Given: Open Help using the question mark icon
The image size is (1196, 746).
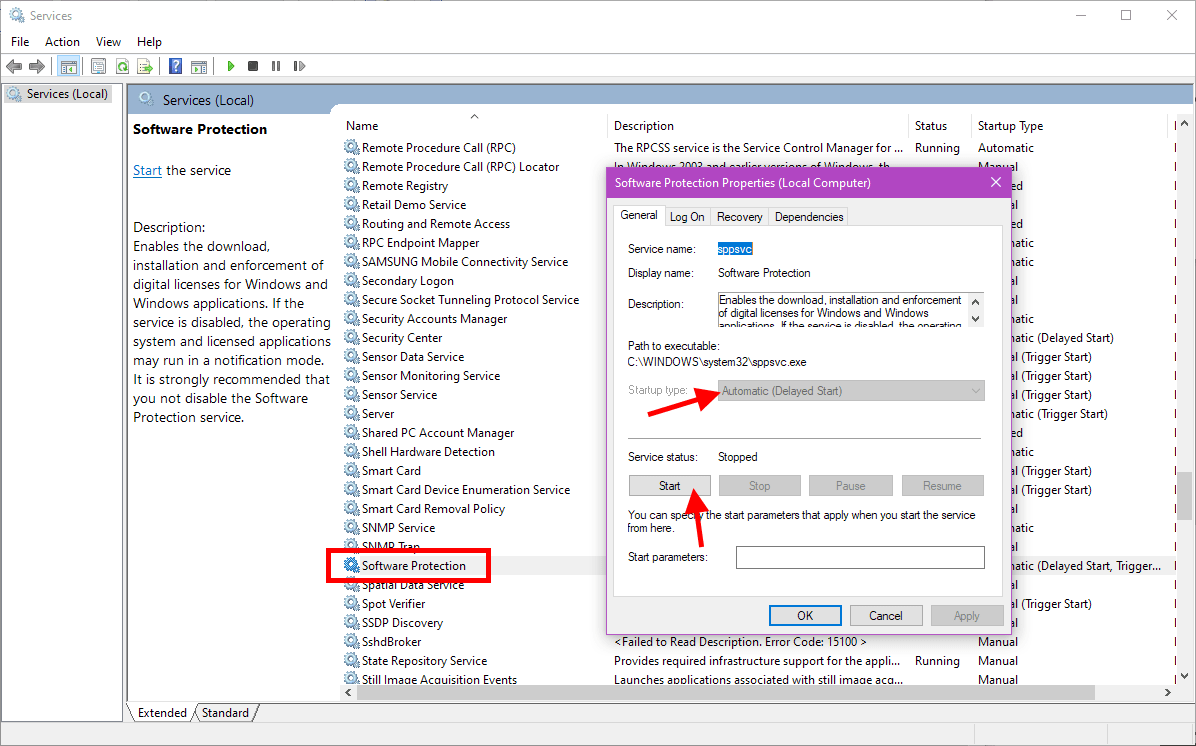Looking at the screenshot, I should (x=174, y=66).
